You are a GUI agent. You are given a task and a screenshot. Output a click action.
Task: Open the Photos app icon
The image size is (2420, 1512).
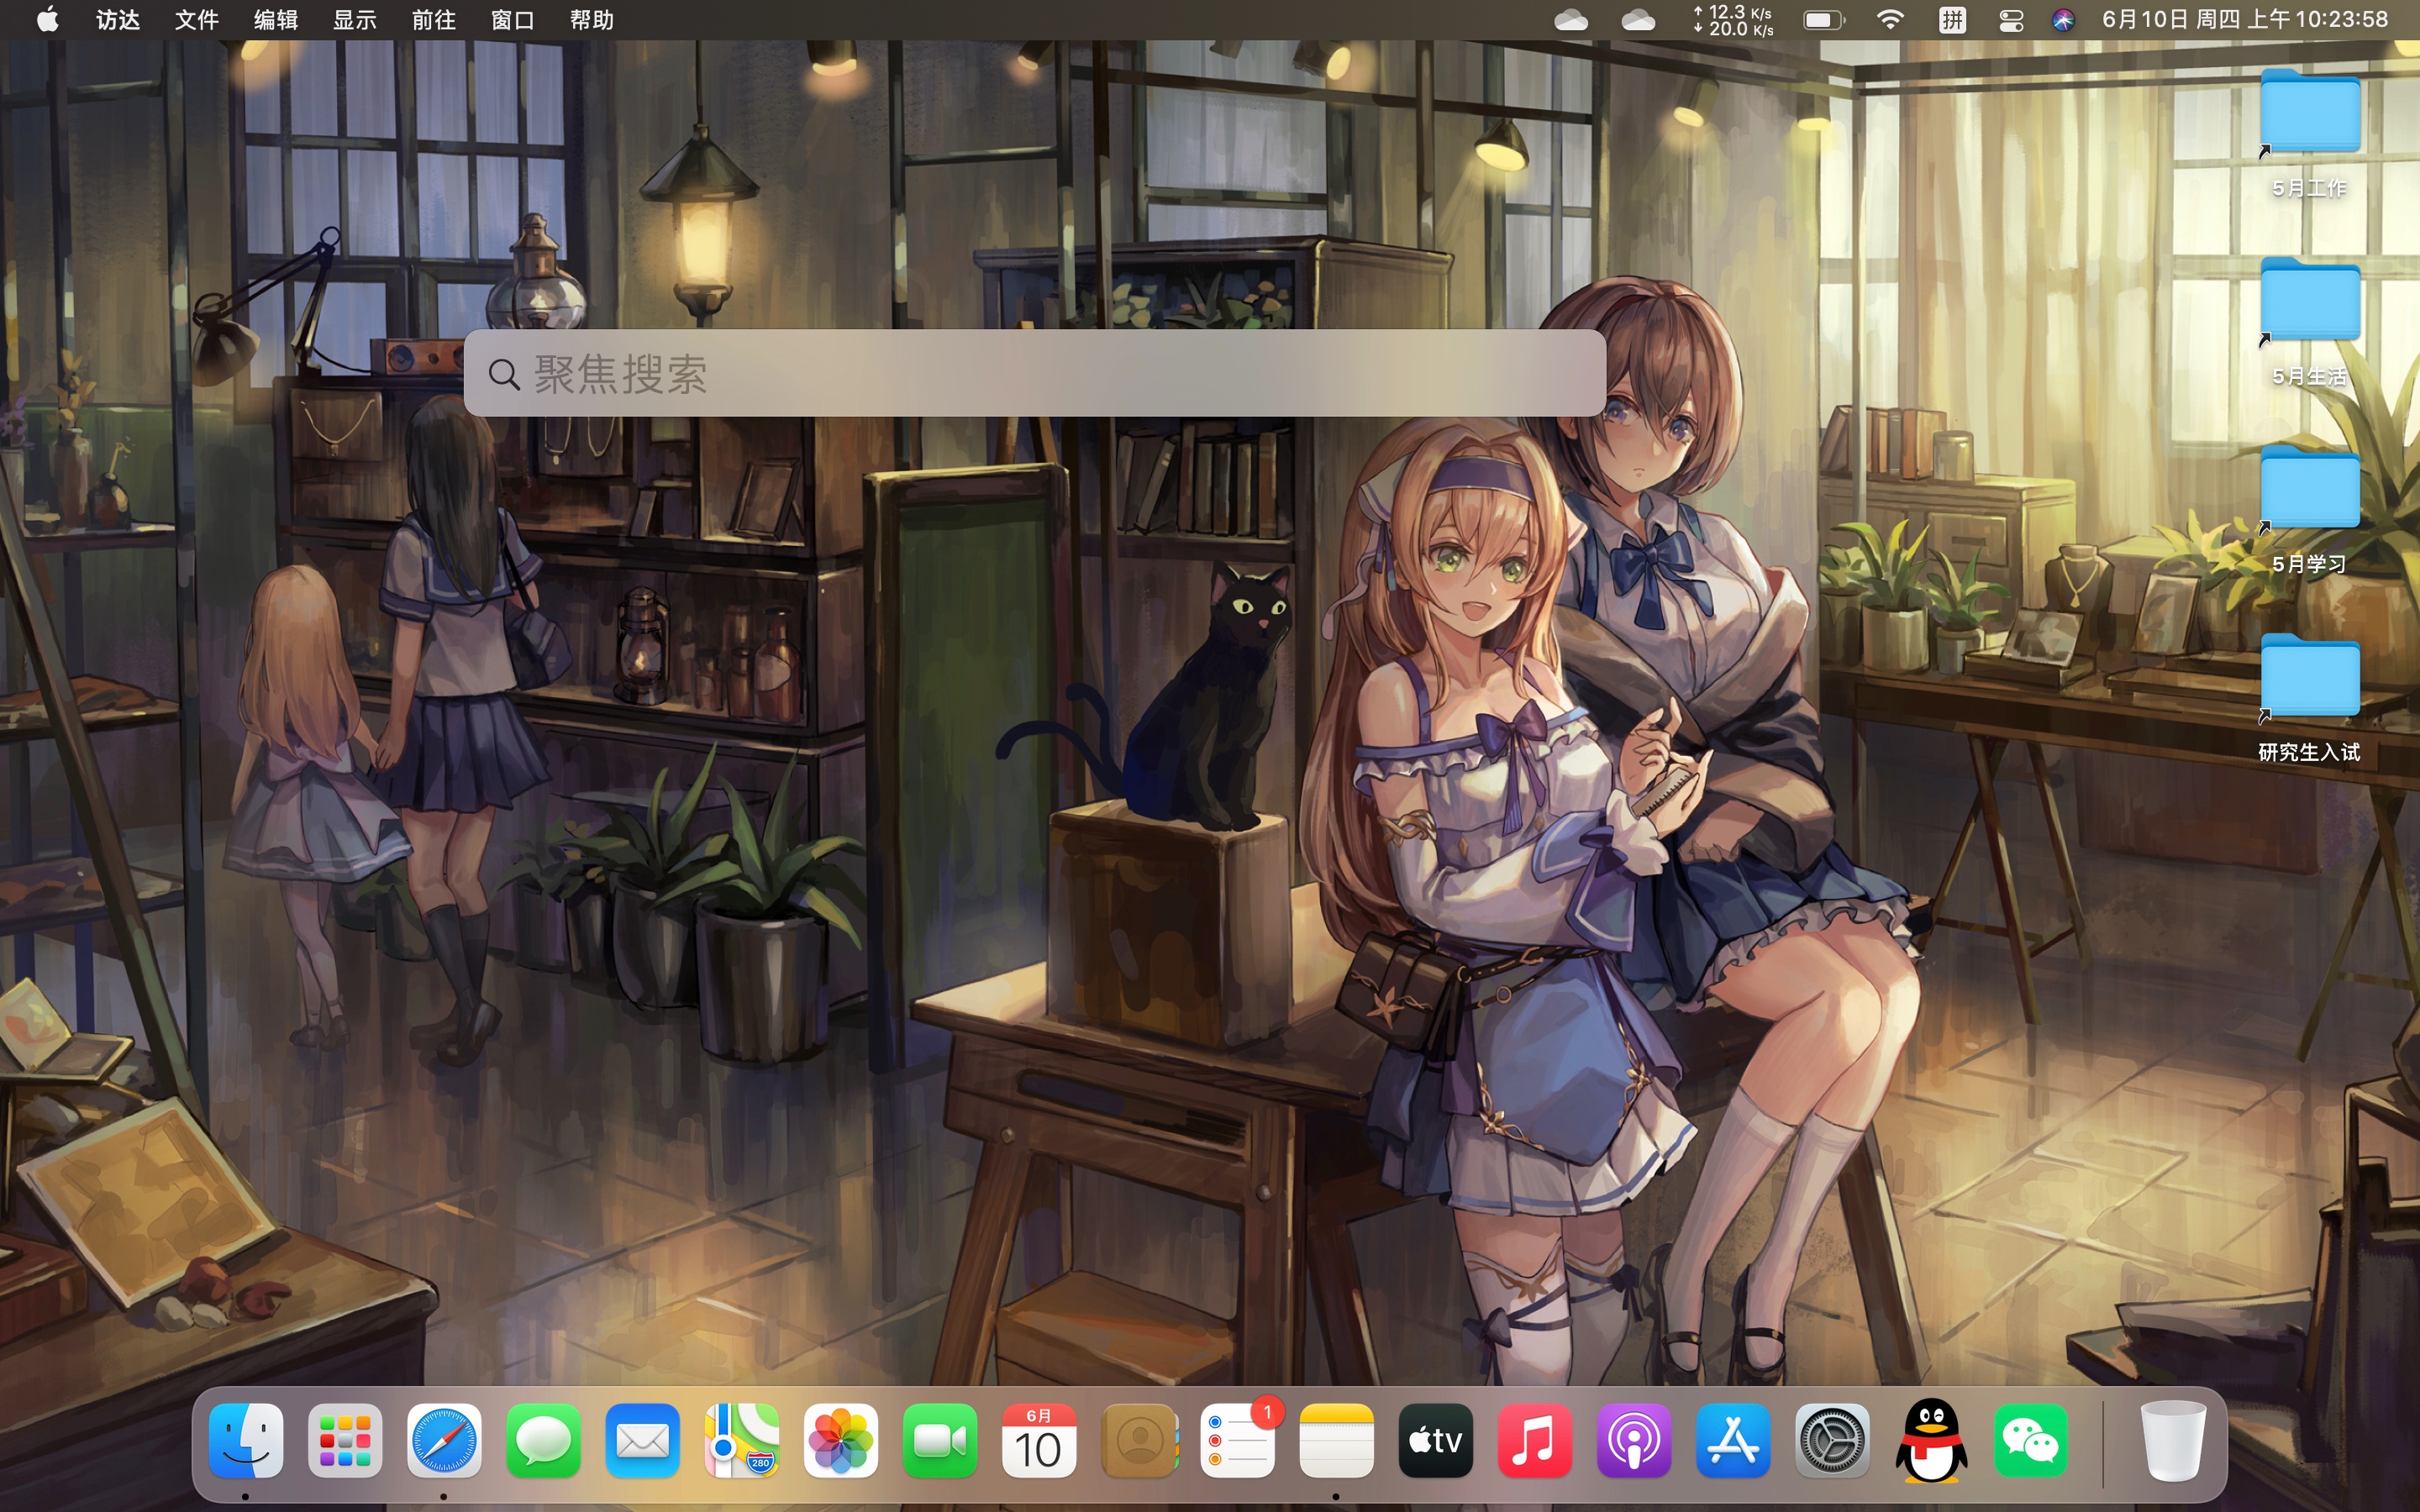click(841, 1441)
